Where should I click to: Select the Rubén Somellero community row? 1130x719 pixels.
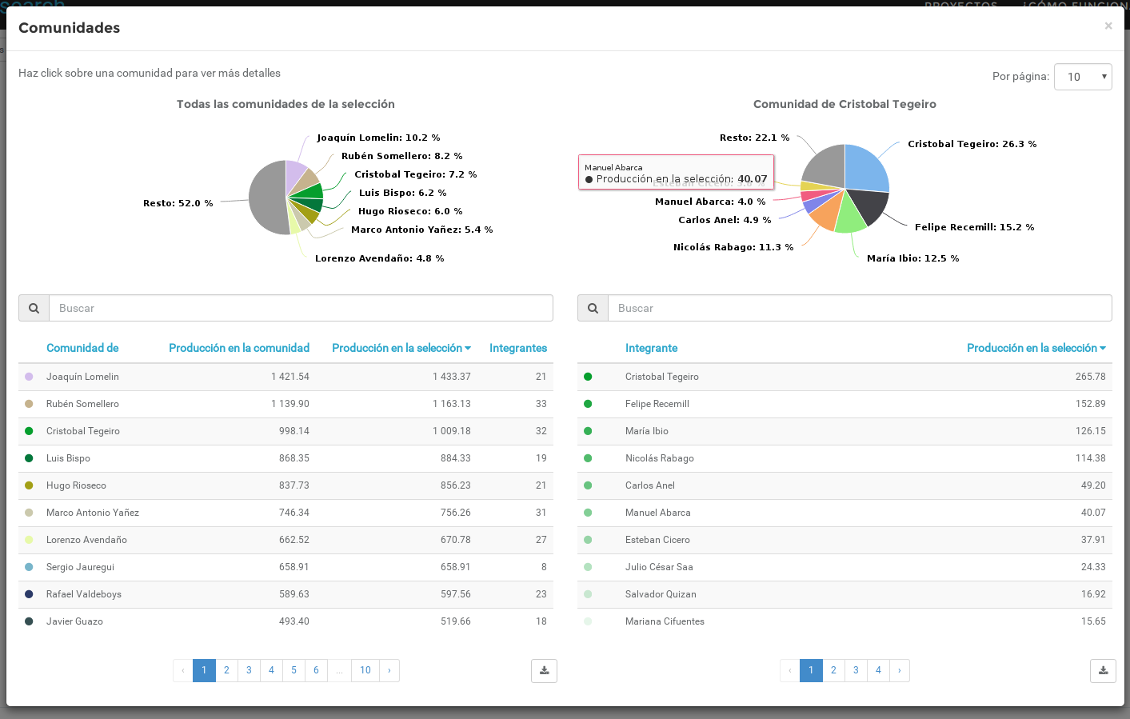point(83,404)
